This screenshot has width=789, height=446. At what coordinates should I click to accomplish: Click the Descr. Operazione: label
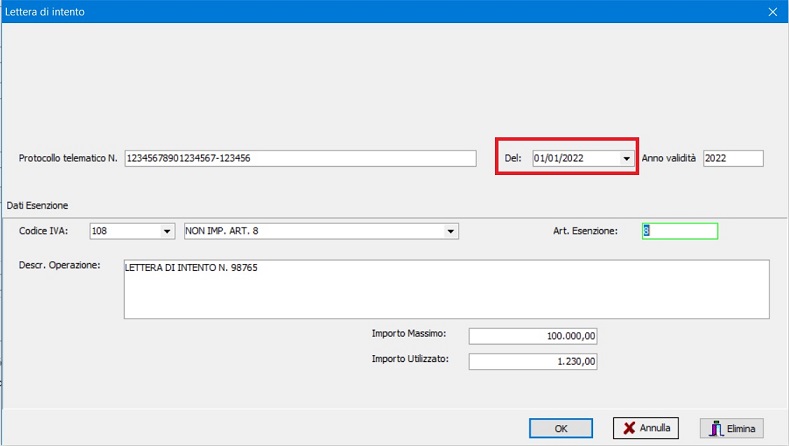(x=59, y=265)
